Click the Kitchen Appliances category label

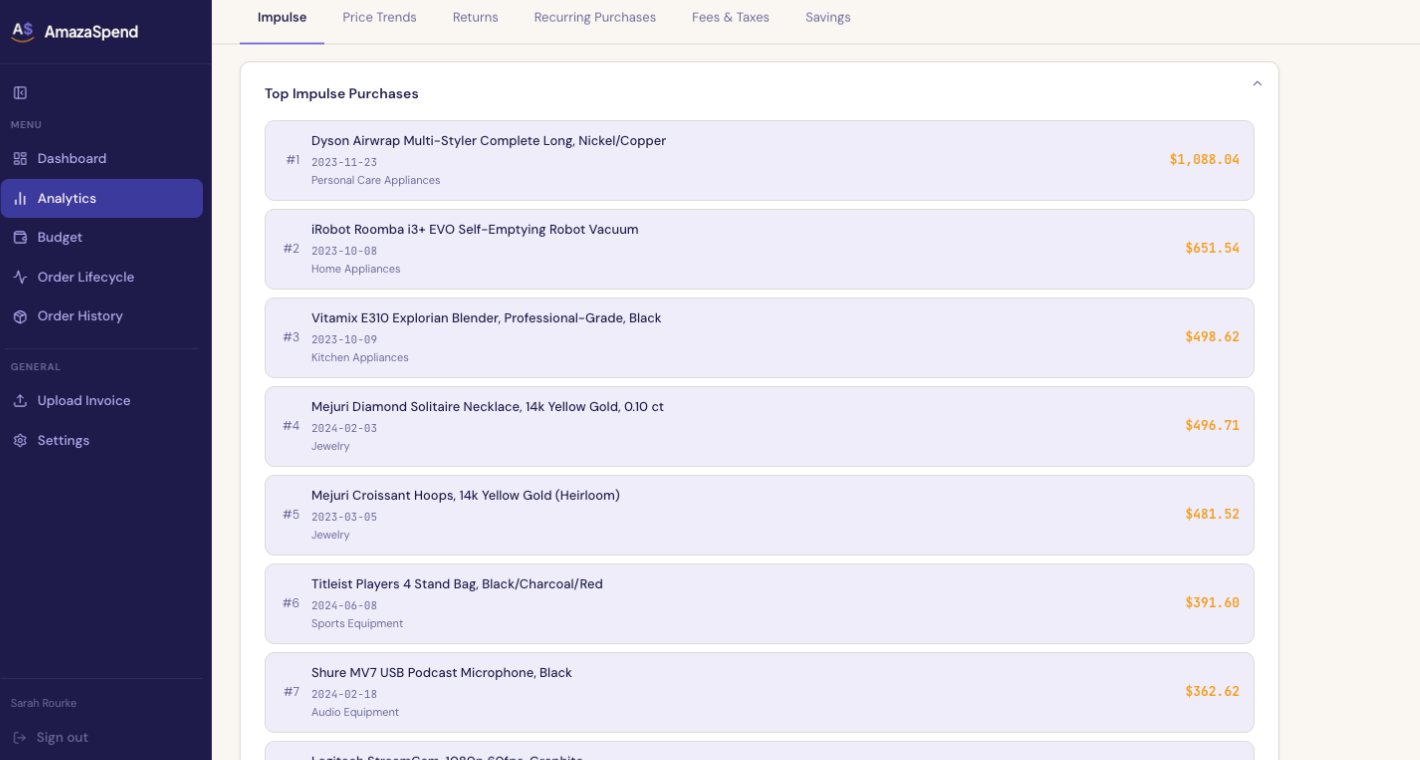pos(359,358)
